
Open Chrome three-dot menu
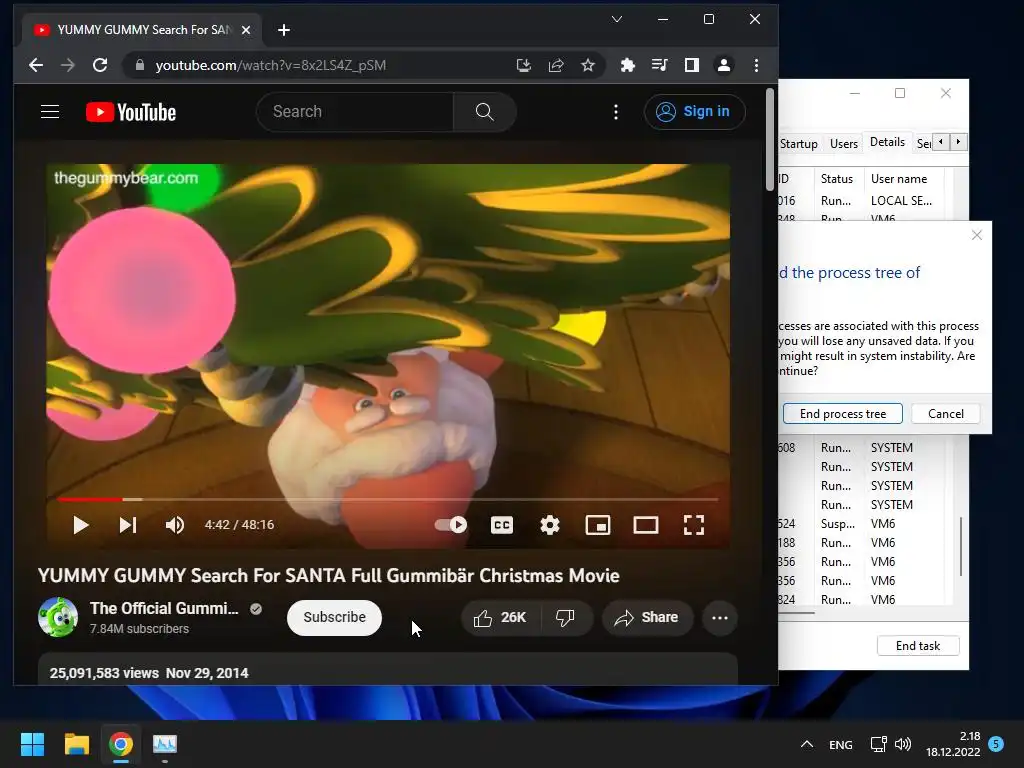pyautogui.click(x=756, y=65)
